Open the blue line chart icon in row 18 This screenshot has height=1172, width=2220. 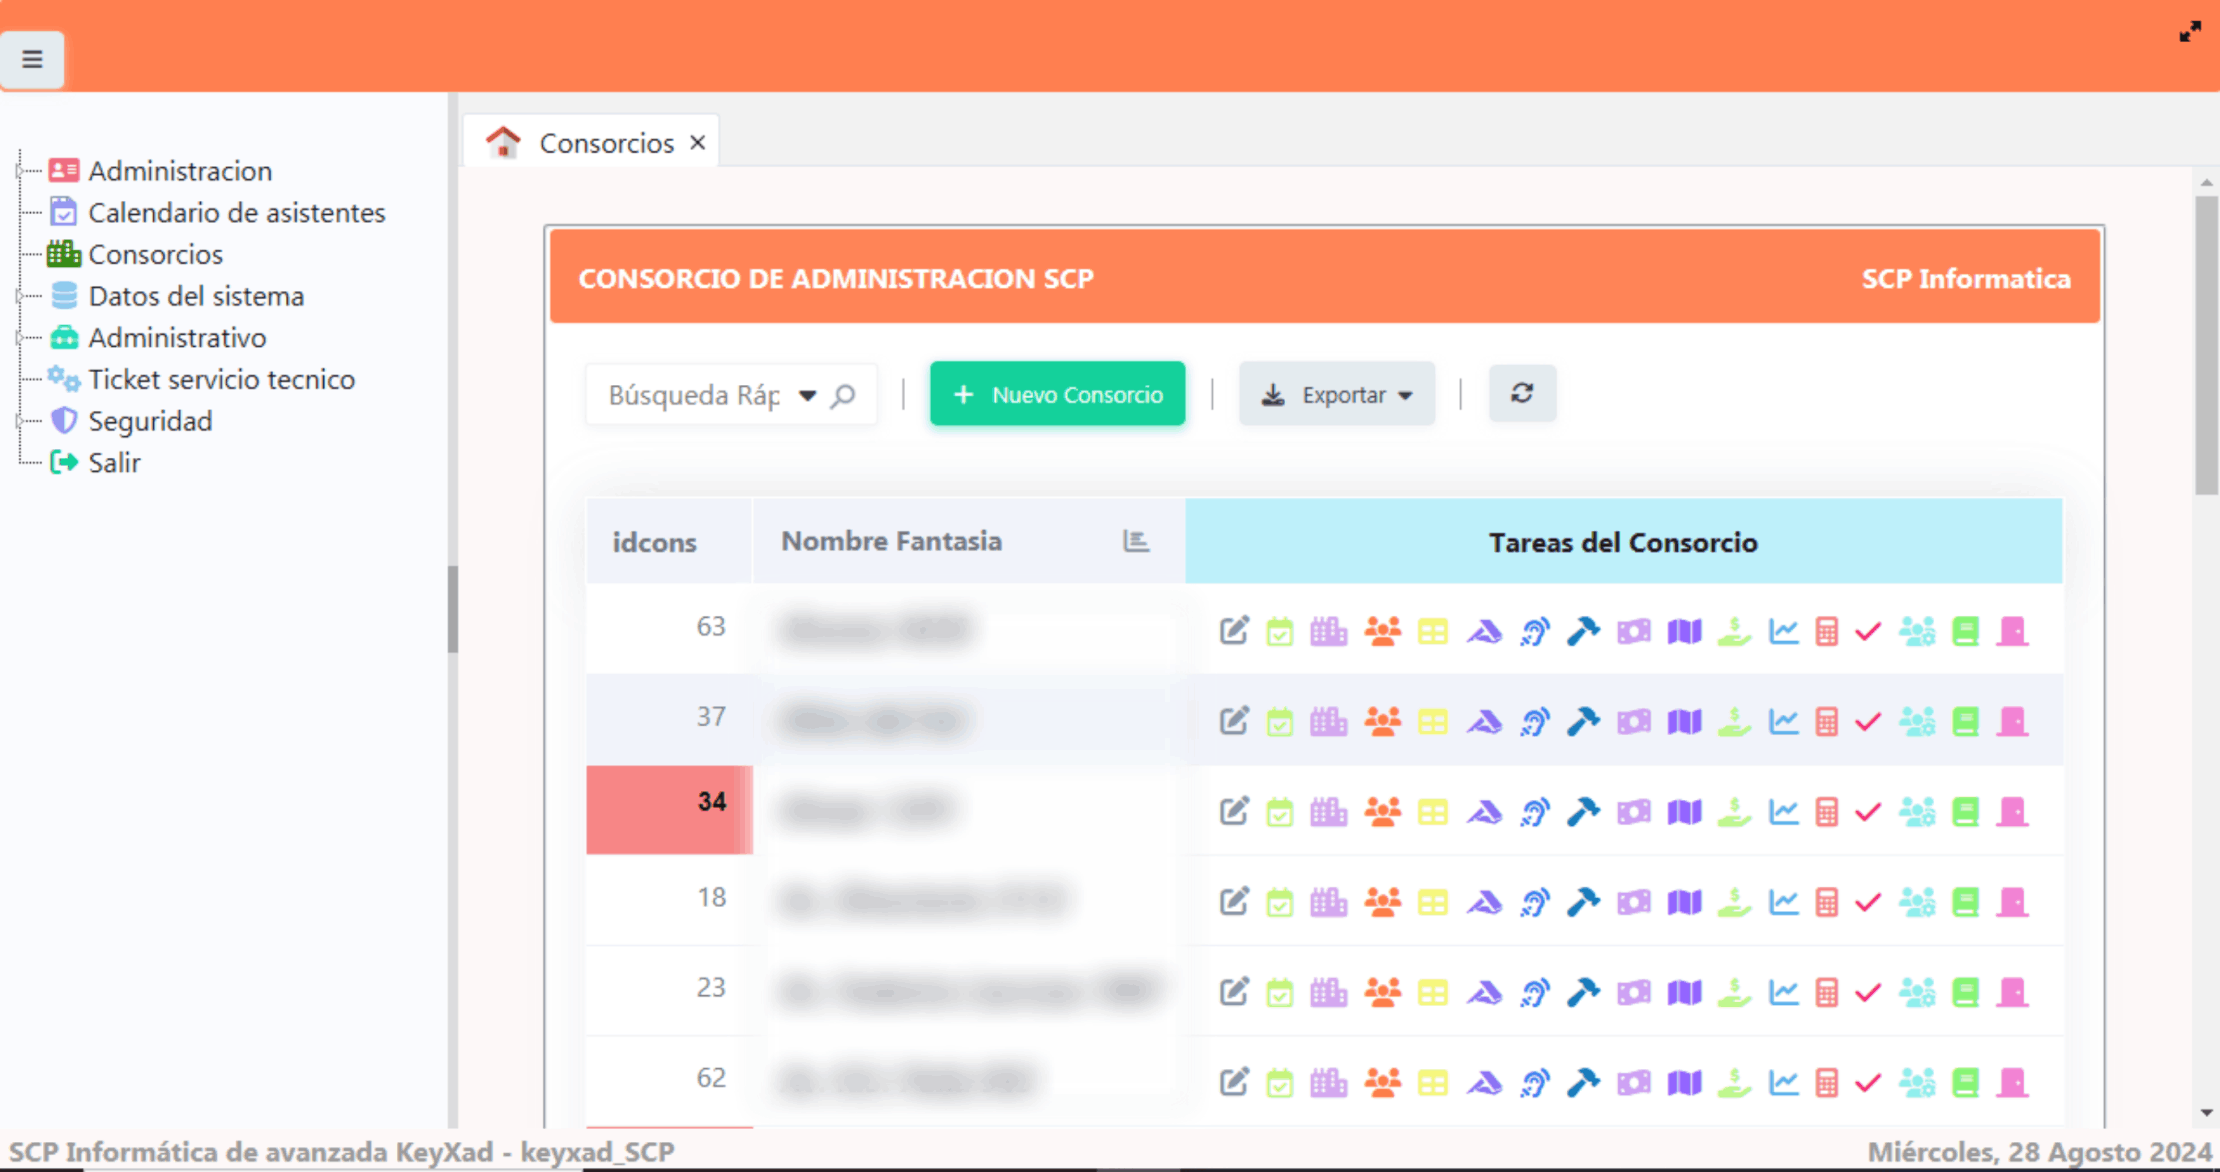(1784, 902)
